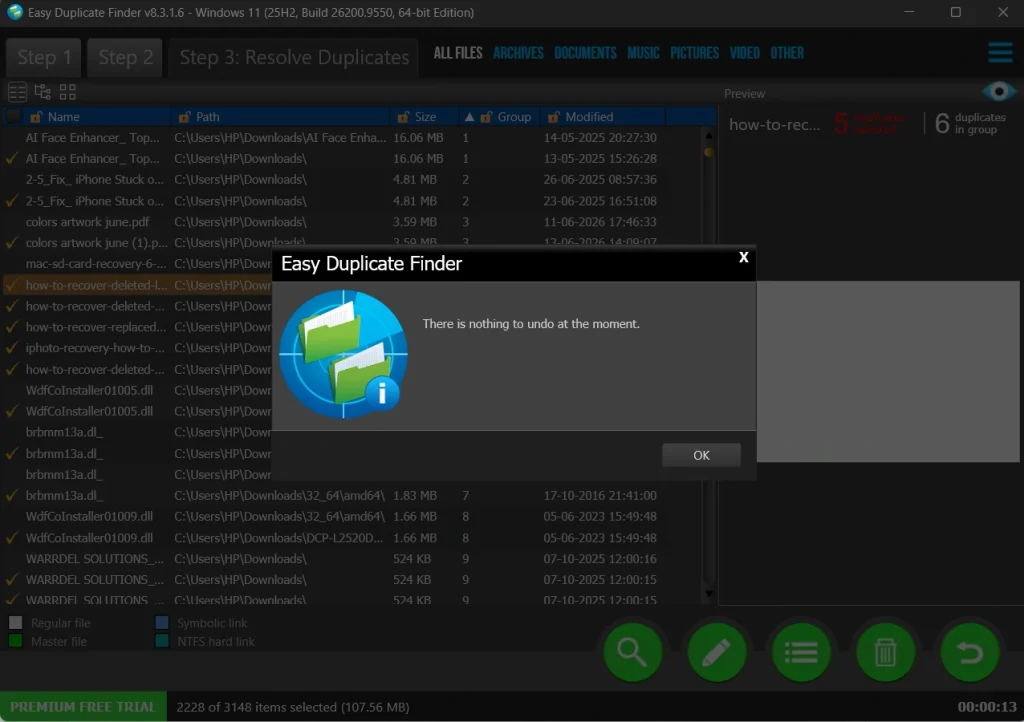This screenshot has width=1024, height=722.
Task: Click the green trash delete button
Action: (885, 652)
